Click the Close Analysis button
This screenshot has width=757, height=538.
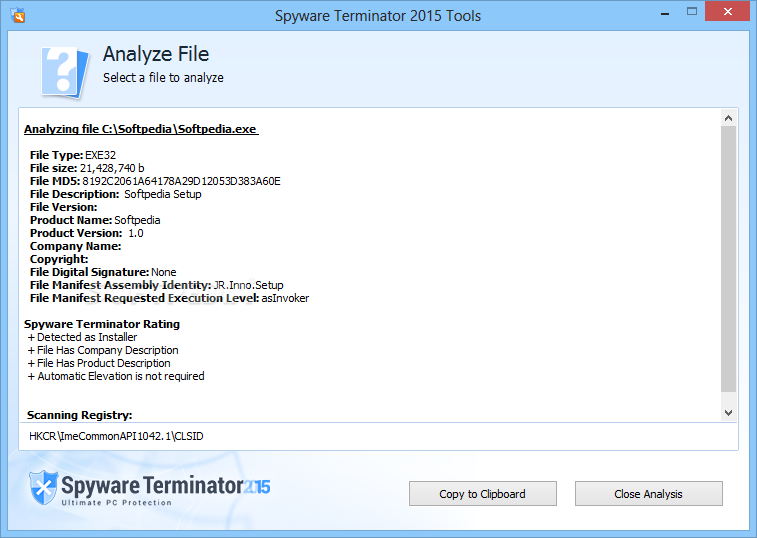point(648,494)
